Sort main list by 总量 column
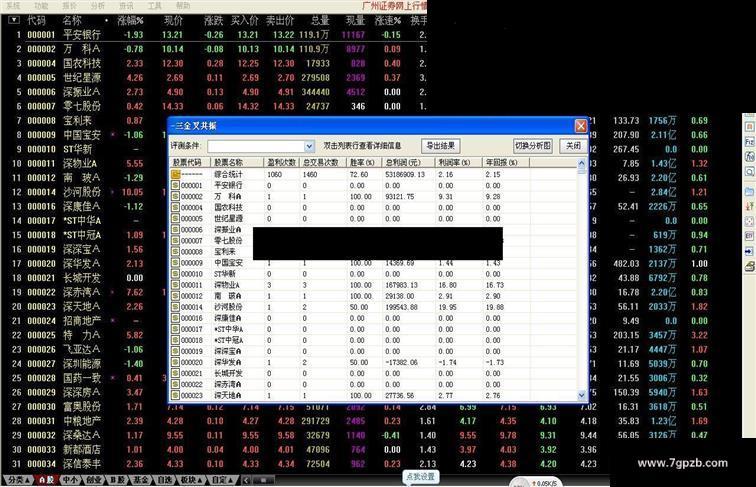 coord(320,20)
